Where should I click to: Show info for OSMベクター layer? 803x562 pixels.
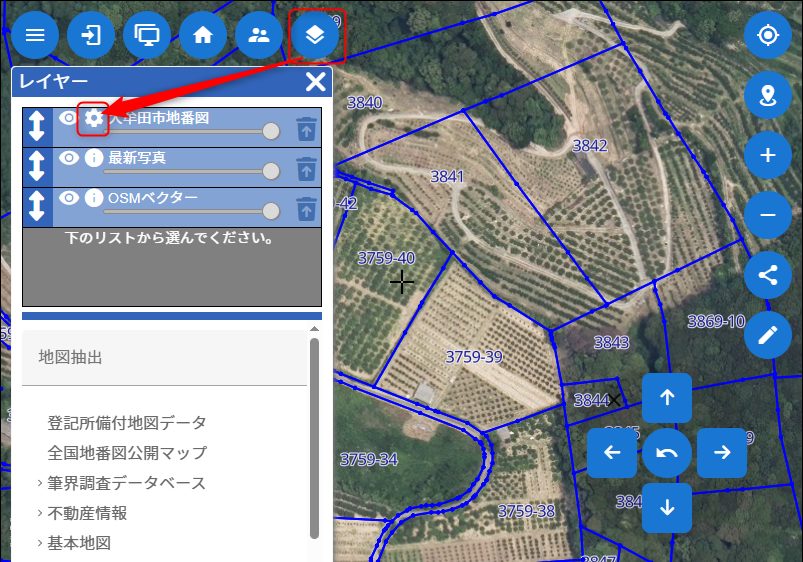(94, 198)
